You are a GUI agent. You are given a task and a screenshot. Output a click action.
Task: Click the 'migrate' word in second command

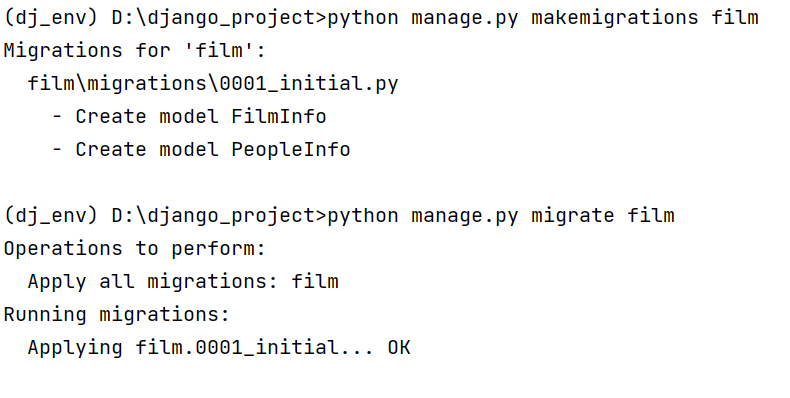pos(573,216)
